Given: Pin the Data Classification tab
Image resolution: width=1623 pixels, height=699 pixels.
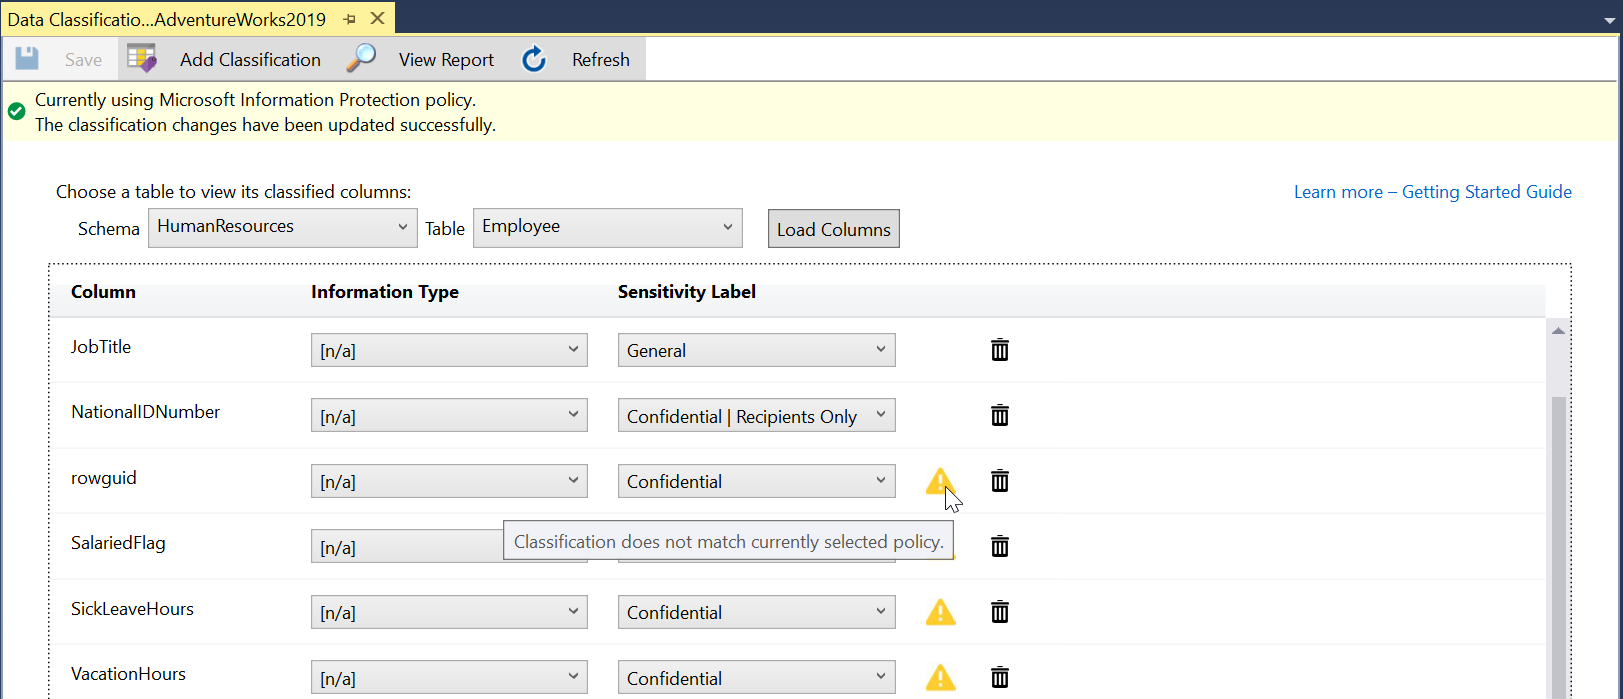Looking at the screenshot, I should pos(349,19).
